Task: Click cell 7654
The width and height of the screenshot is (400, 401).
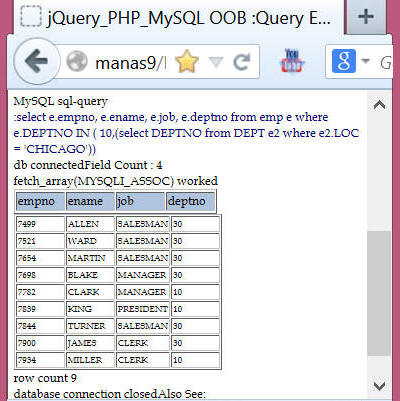Action: pyautogui.click(x=40, y=258)
